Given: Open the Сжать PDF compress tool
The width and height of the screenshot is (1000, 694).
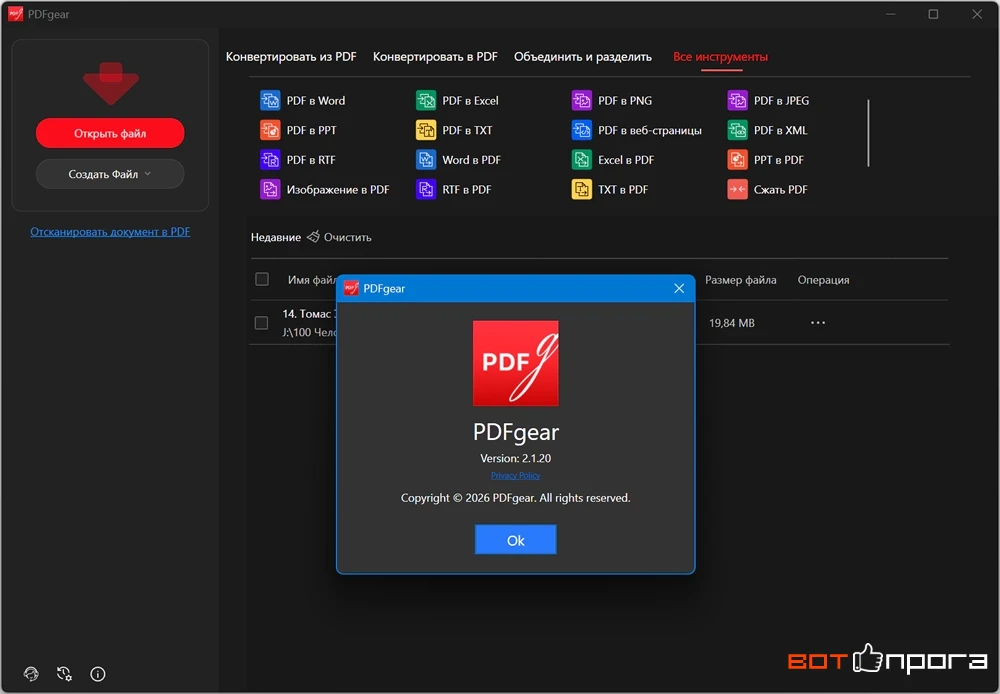Looking at the screenshot, I should coord(768,189).
